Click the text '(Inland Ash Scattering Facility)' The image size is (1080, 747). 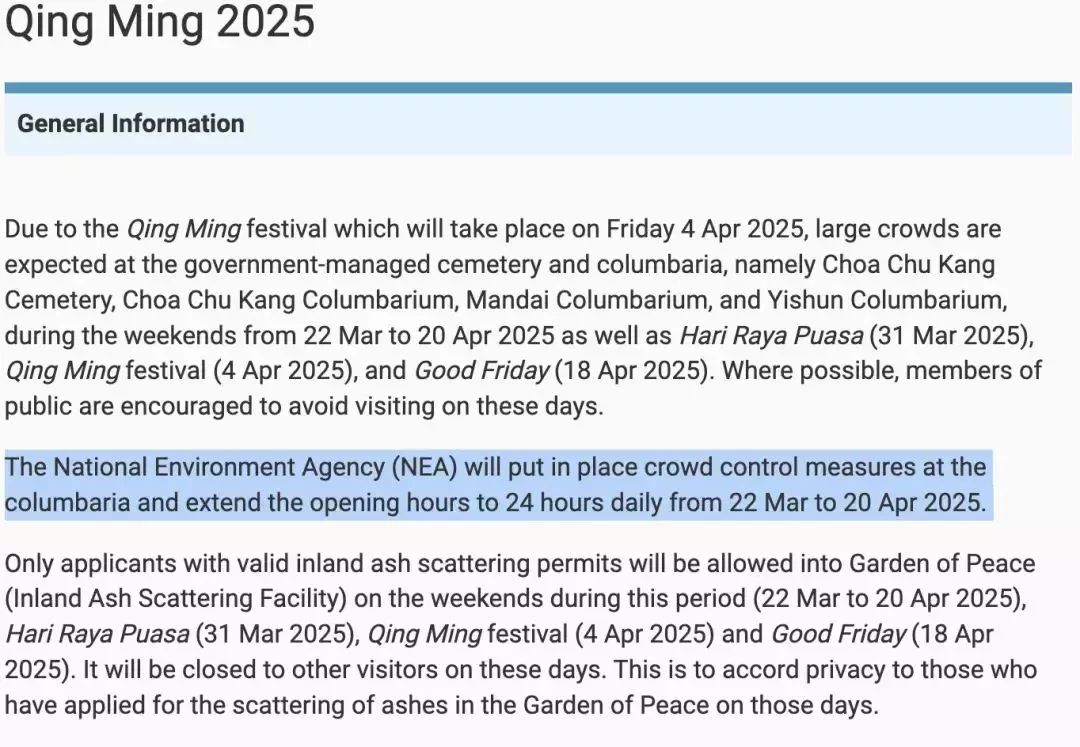[x=176, y=598]
